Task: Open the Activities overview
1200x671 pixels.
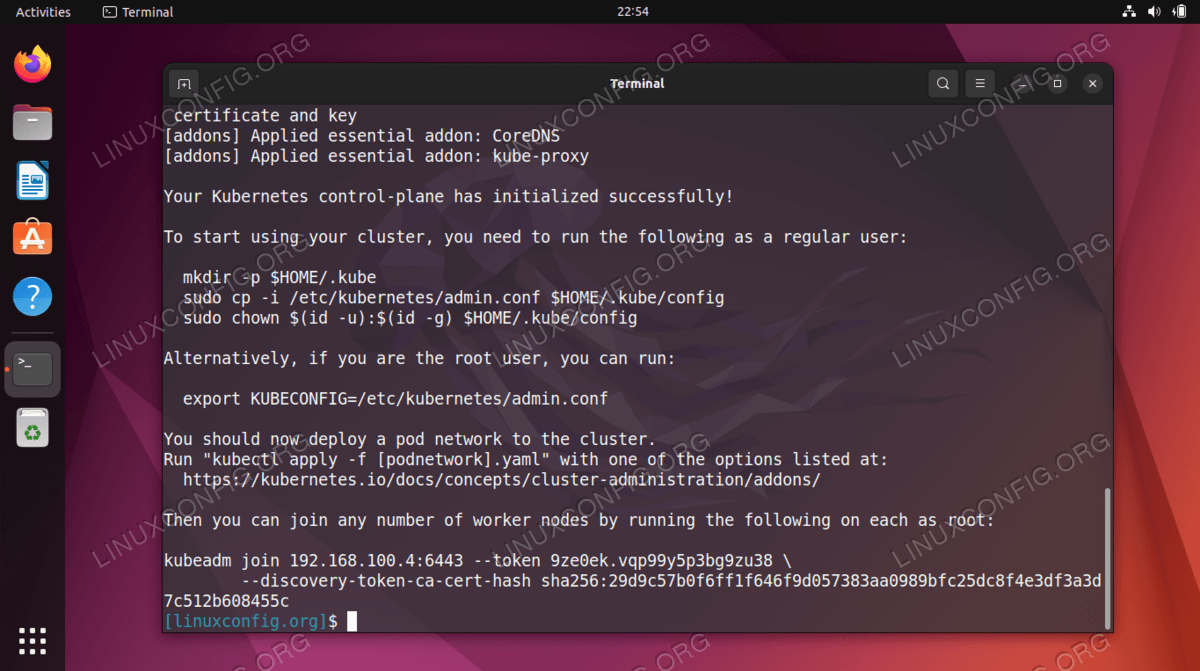Action: click(x=43, y=12)
